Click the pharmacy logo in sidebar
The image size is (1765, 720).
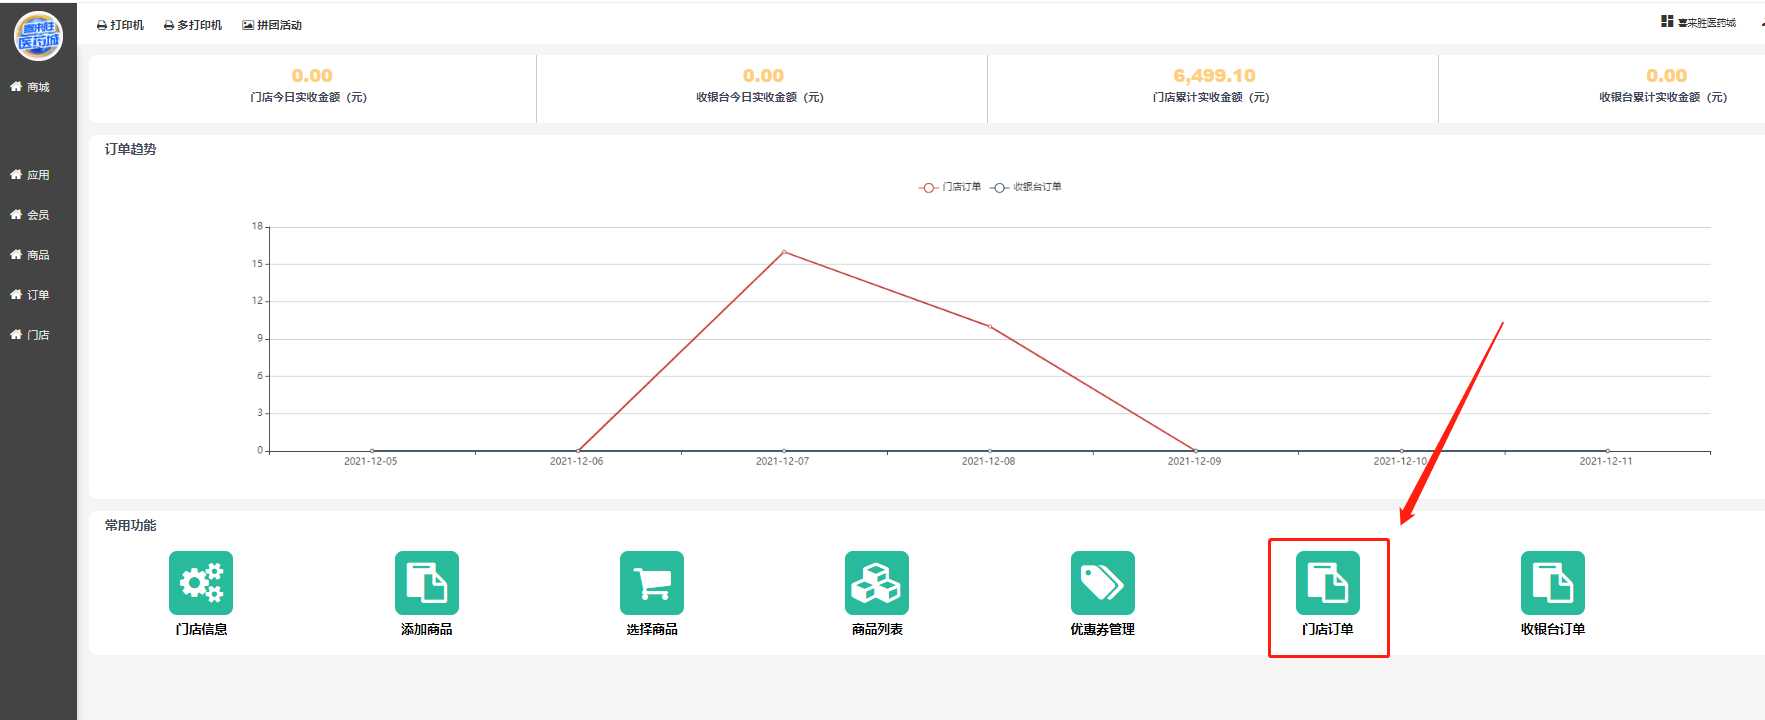click(38, 36)
